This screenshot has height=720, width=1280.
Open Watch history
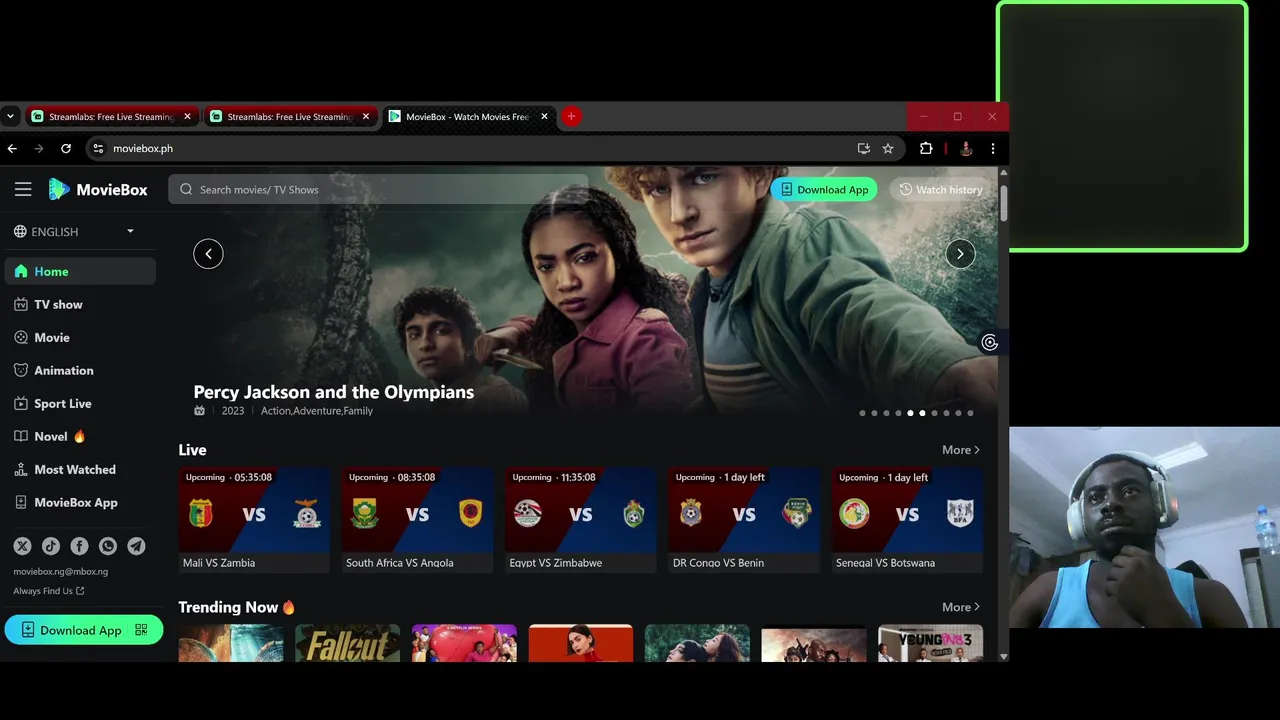[940, 189]
